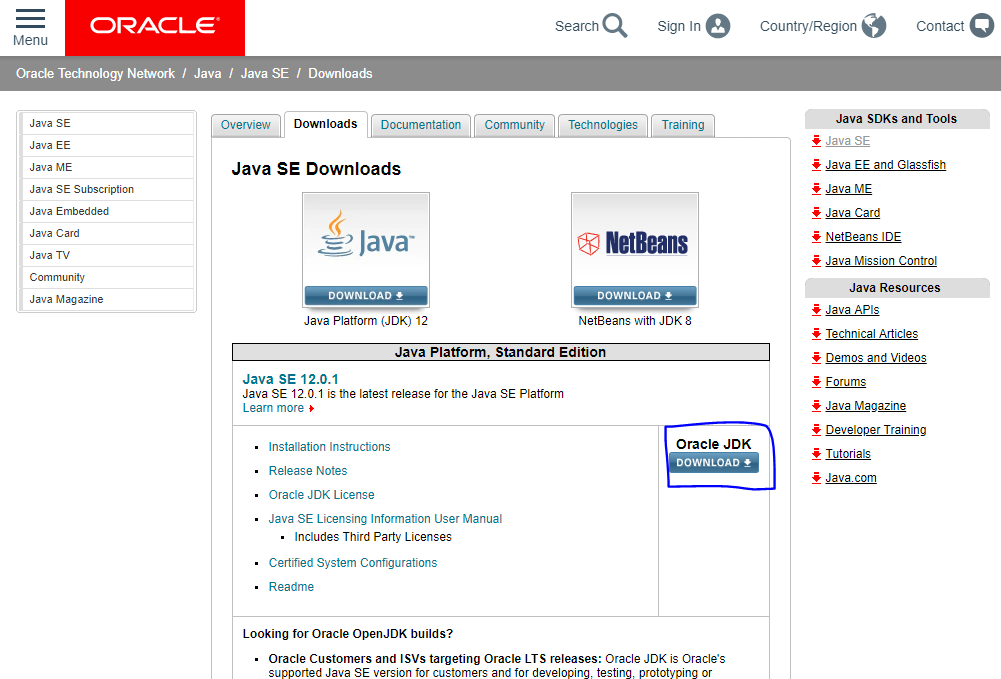Click the Java breadcrumb link

point(207,73)
